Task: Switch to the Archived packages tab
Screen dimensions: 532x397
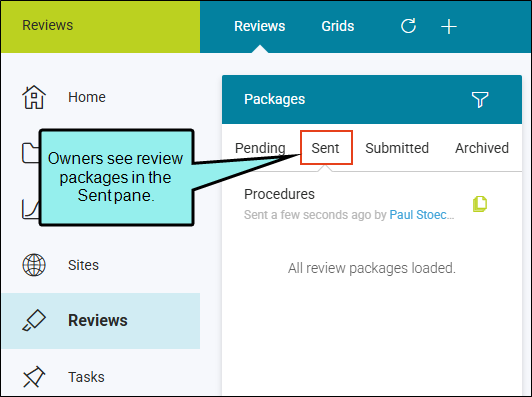Action: (482, 148)
